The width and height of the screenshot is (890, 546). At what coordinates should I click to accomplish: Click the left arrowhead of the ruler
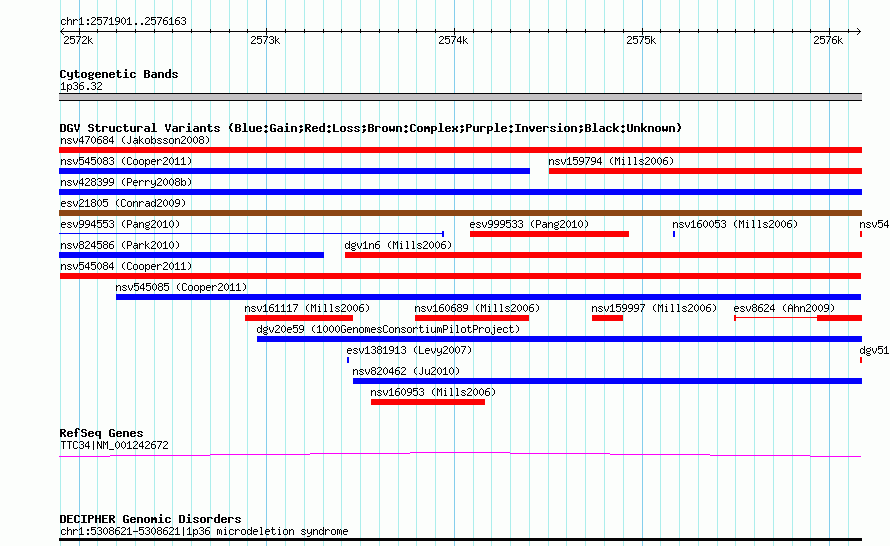click(62, 31)
